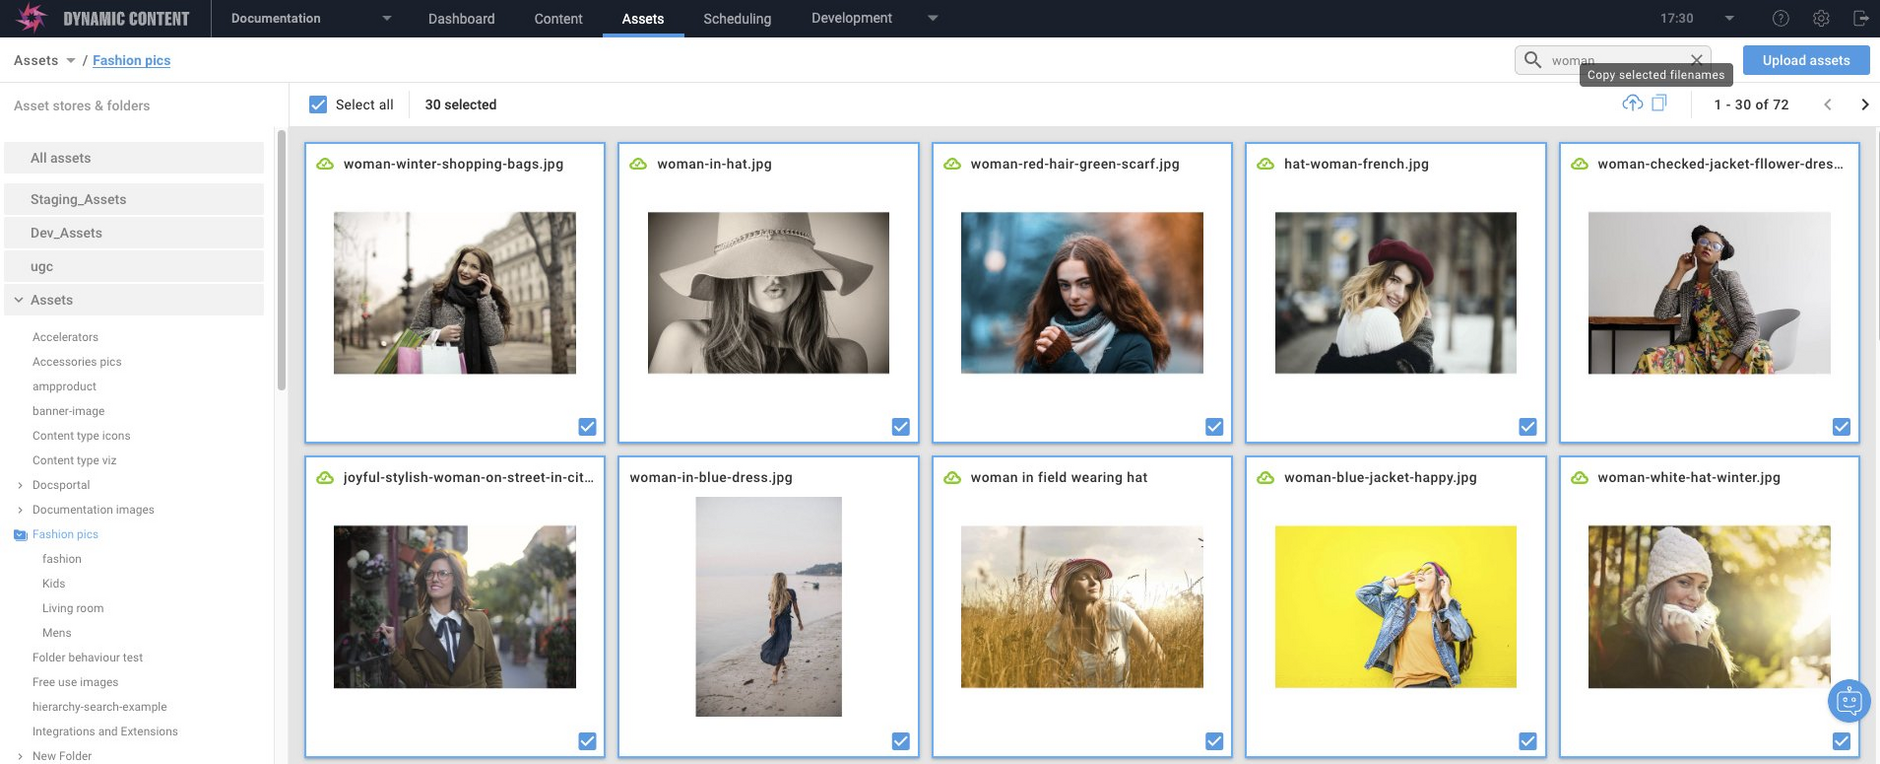Switch to the Dashboard tab
Screen dimensions: 1880x764
[x=461, y=19]
